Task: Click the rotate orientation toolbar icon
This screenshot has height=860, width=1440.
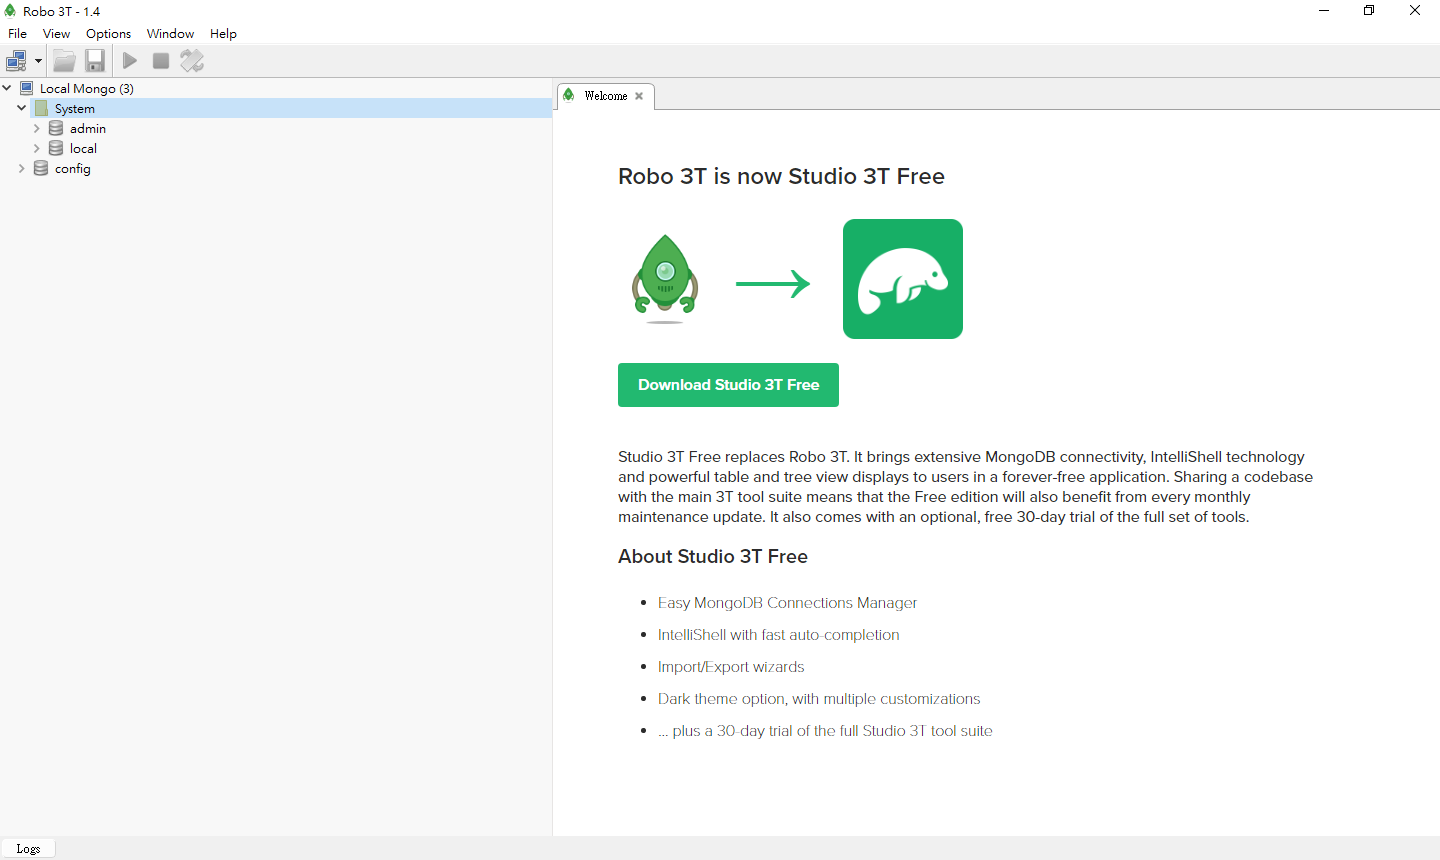Action: pyautogui.click(x=192, y=61)
